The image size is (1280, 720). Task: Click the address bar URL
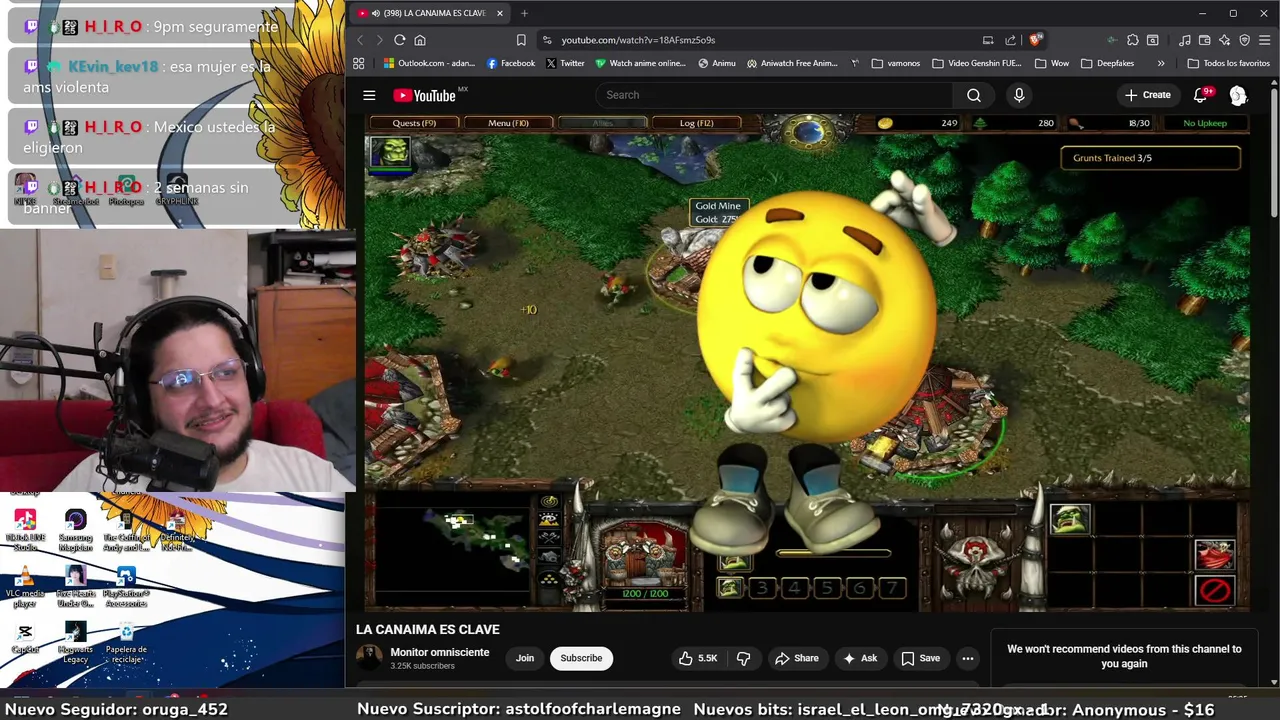click(638, 40)
